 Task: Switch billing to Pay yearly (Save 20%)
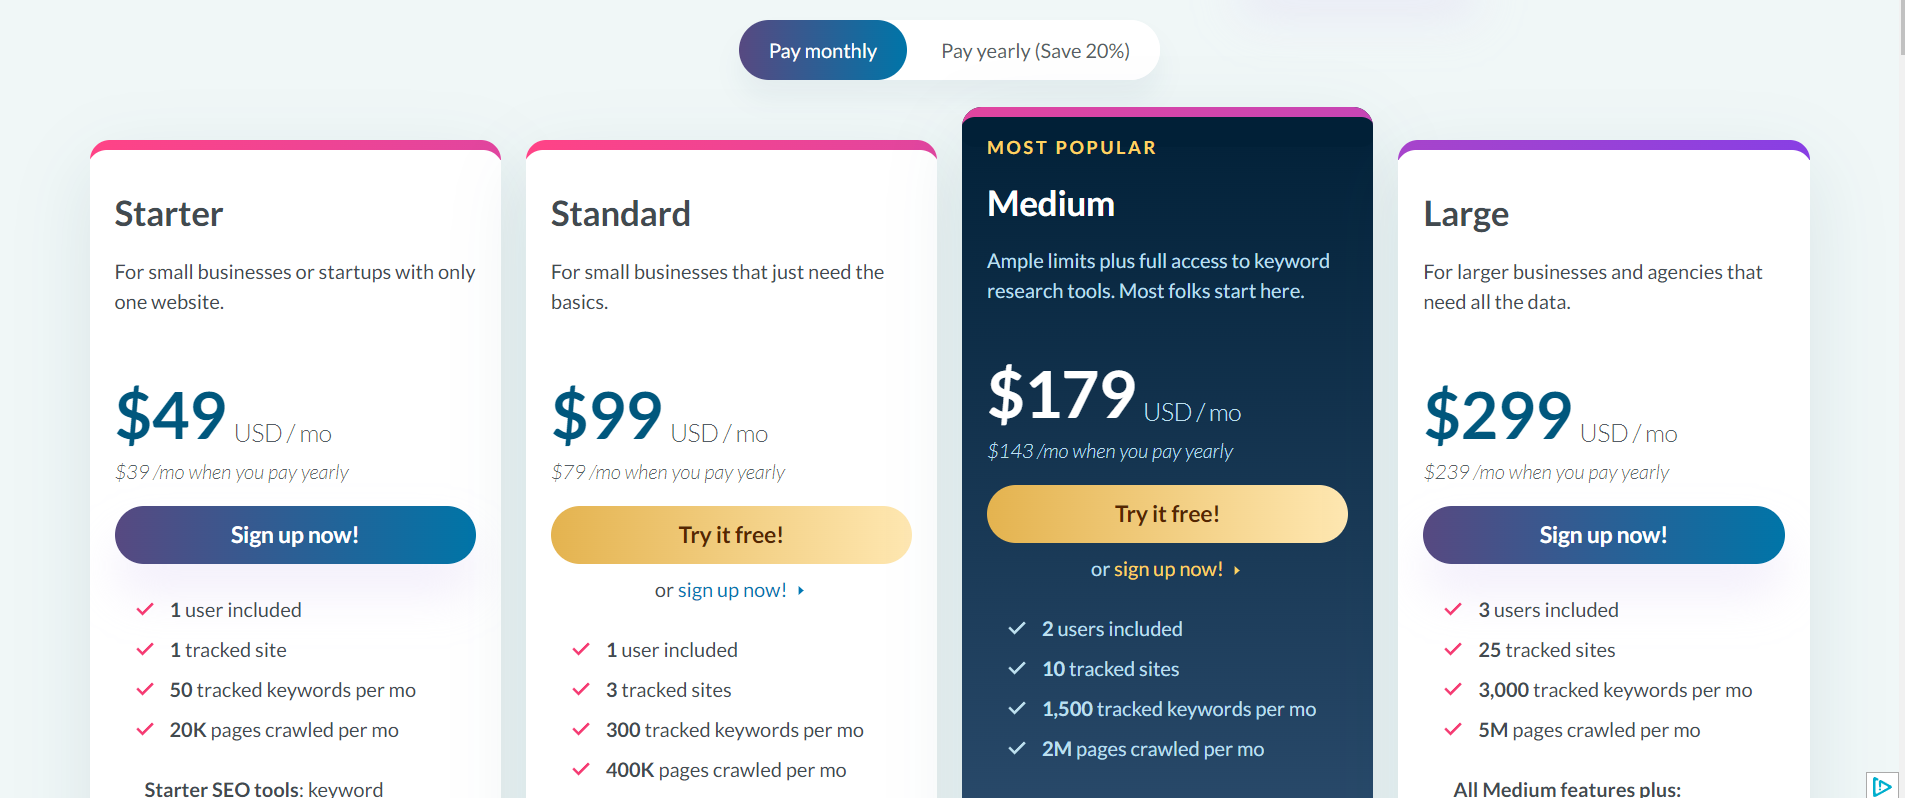pos(1034,49)
